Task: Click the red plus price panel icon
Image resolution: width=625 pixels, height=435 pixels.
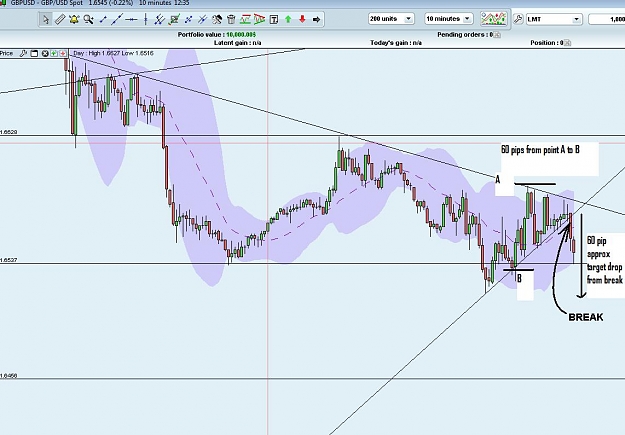Action: coord(63,53)
